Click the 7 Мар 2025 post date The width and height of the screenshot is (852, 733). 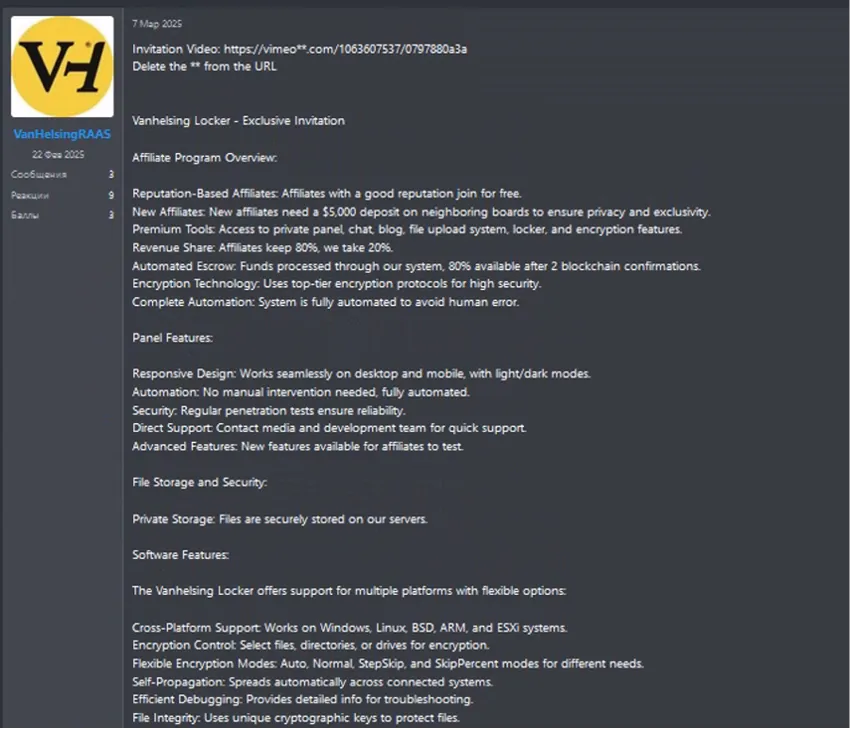pyautogui.click(x=157, y=24)
